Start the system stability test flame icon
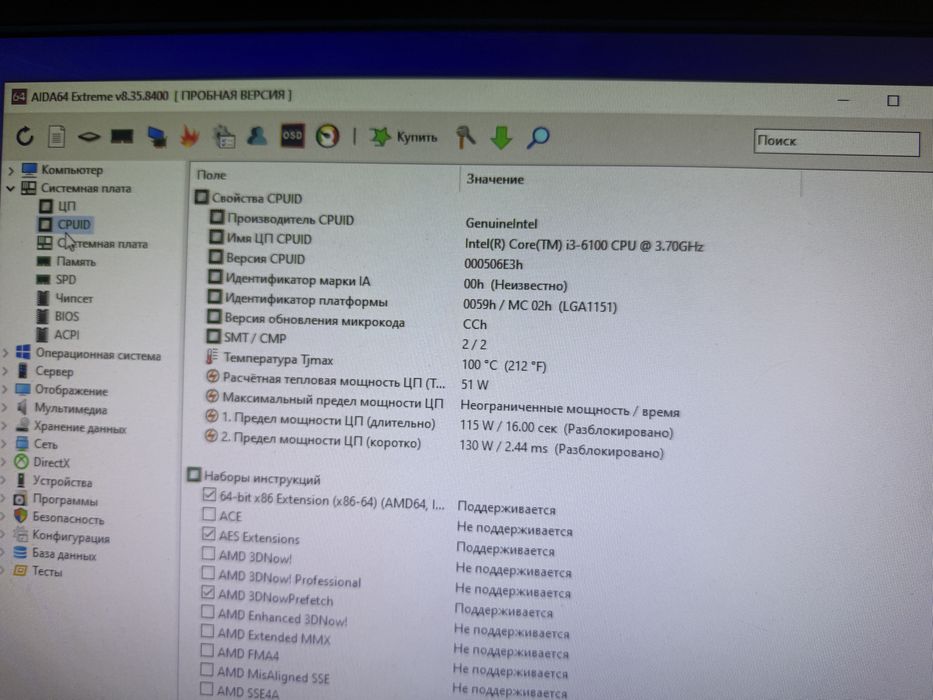This screenshot has width=933, height=700. pyautogui.click(x=189, y=136)
